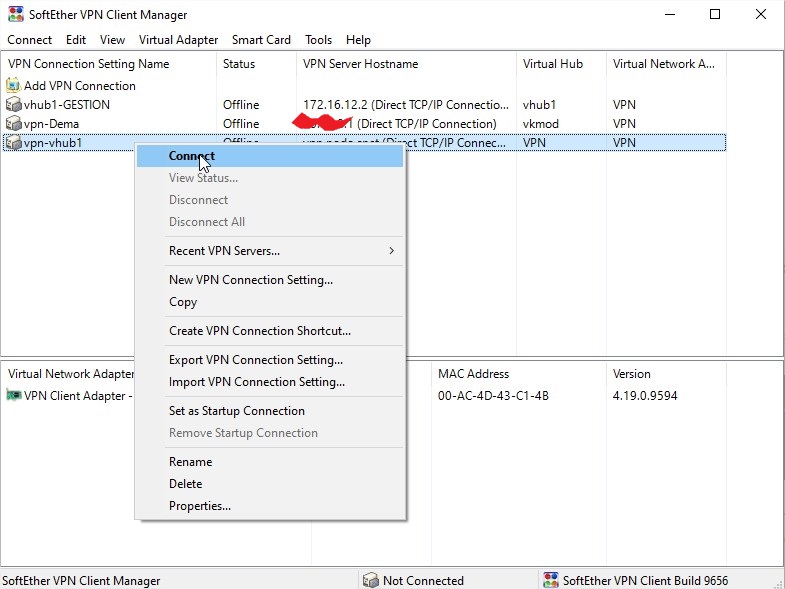The height and width of the screenshot is (589, 785).
Task: Choose Import VPN Connection Setting...
Action: coord(270,382)
